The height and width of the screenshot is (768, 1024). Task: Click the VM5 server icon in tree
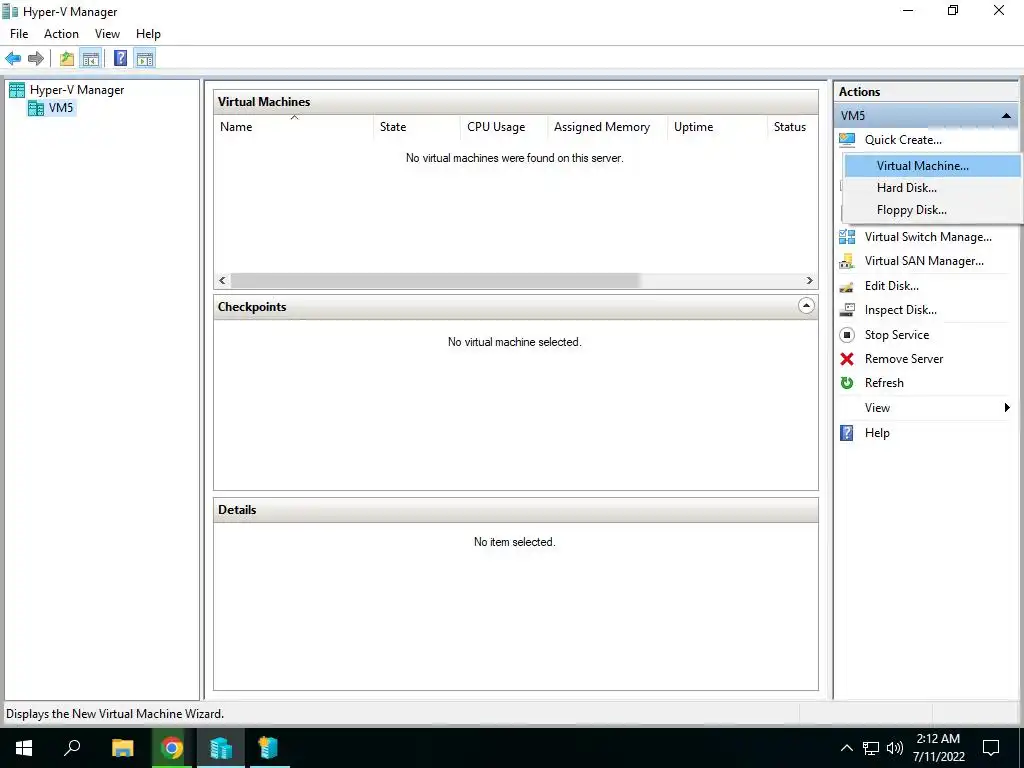[36, 108]
